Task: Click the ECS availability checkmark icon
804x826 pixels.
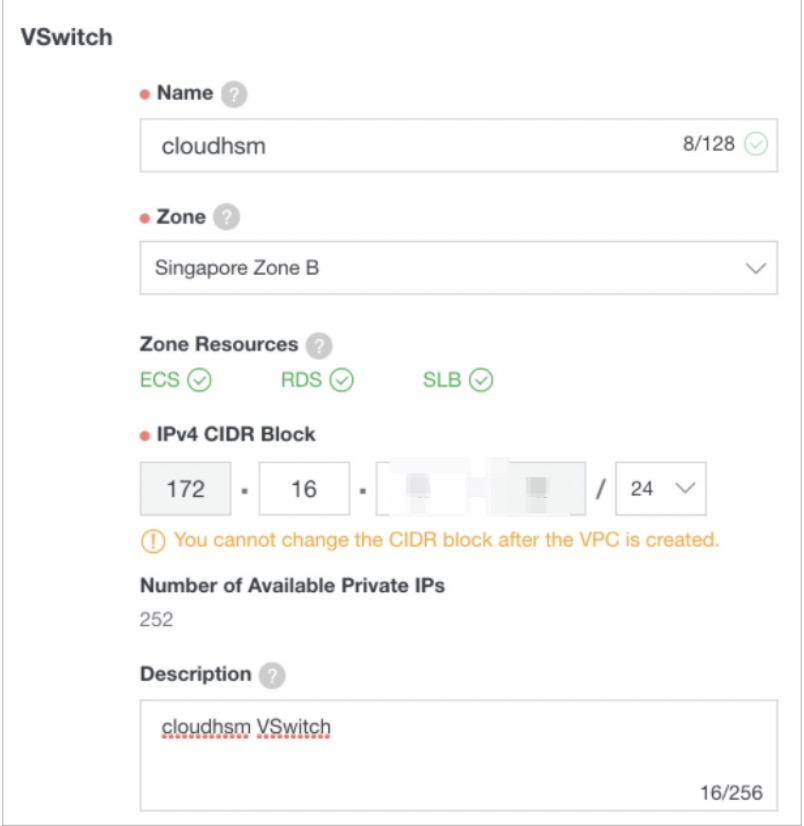Action: pos(200,380)
